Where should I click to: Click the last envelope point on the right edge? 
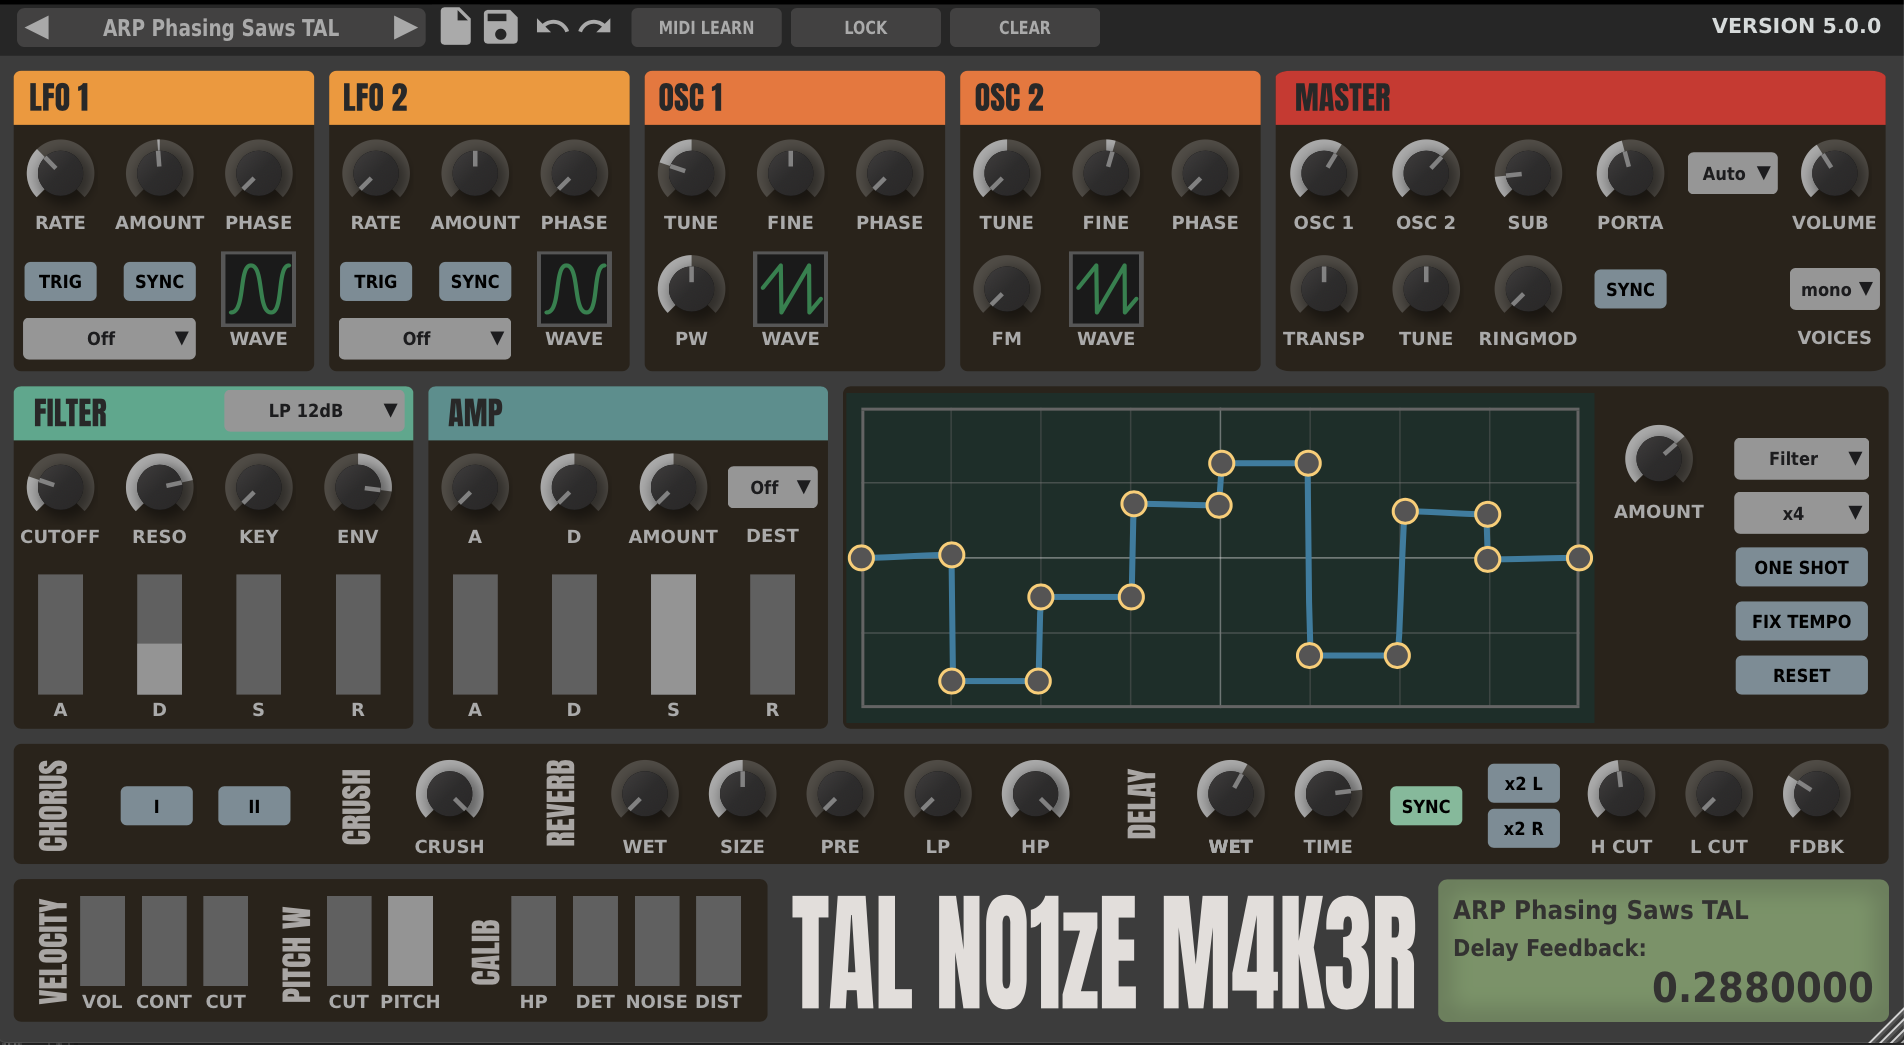point(1579,558)
